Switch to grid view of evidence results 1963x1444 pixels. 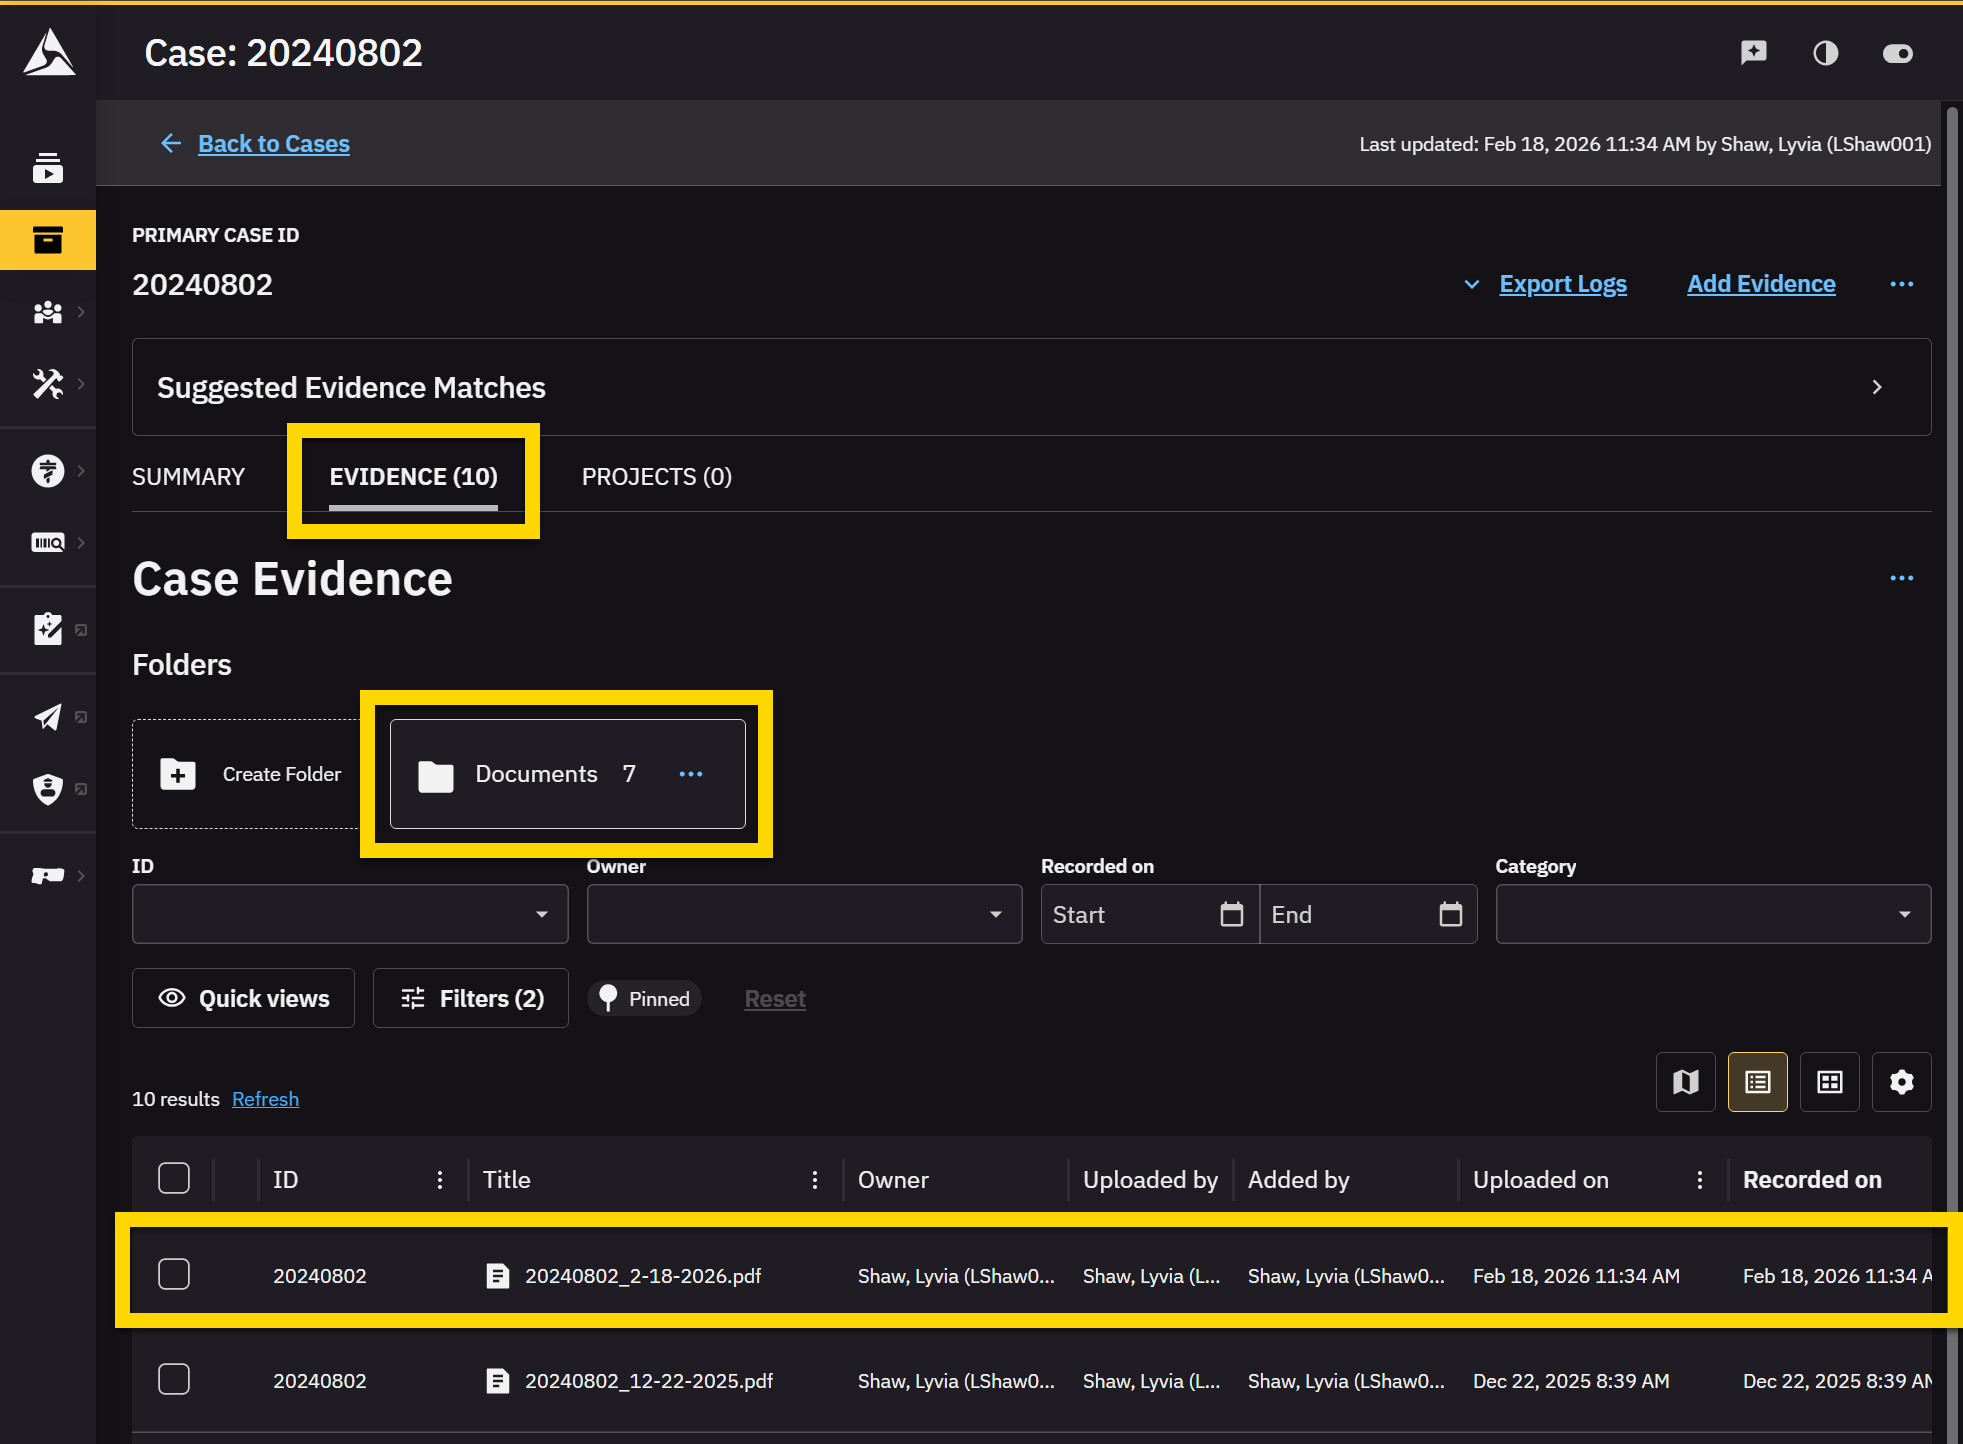[1829, 1081]
